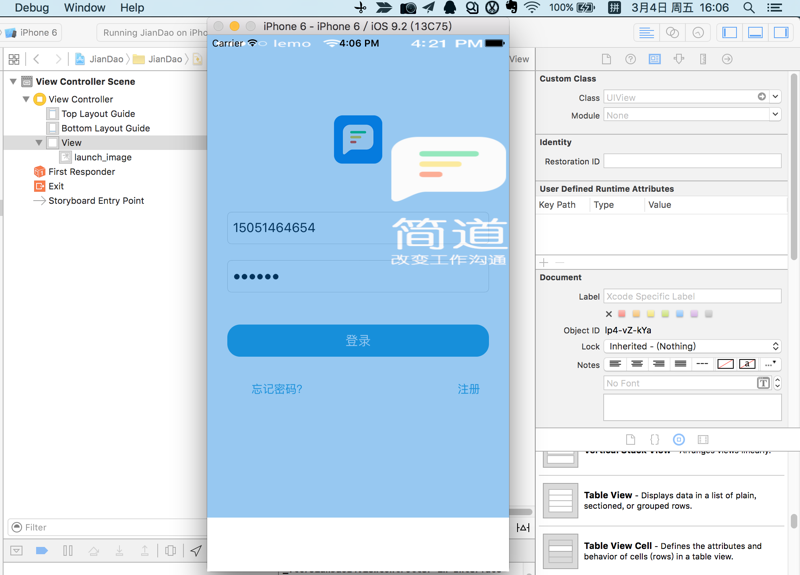Set notes alignment to center
This screenshot has height=575, width=800.
tap(637, 364)
